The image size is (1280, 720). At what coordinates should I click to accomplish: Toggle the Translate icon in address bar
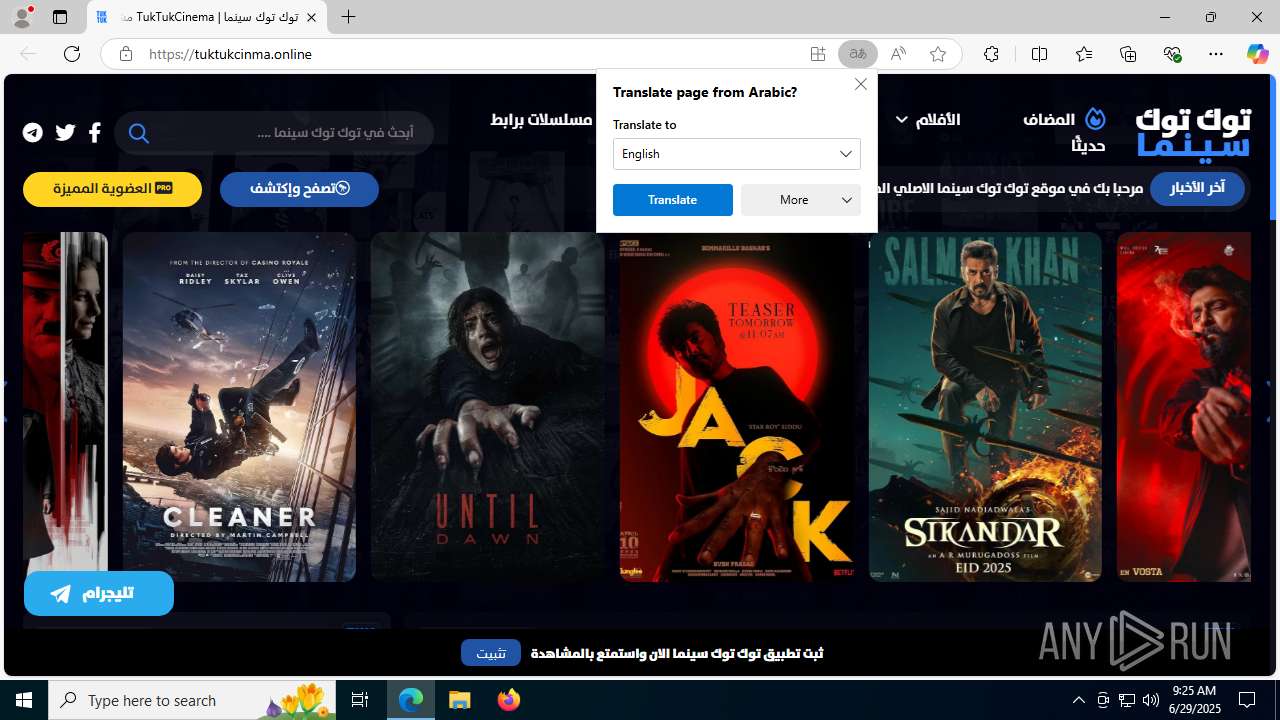point(858,54)
